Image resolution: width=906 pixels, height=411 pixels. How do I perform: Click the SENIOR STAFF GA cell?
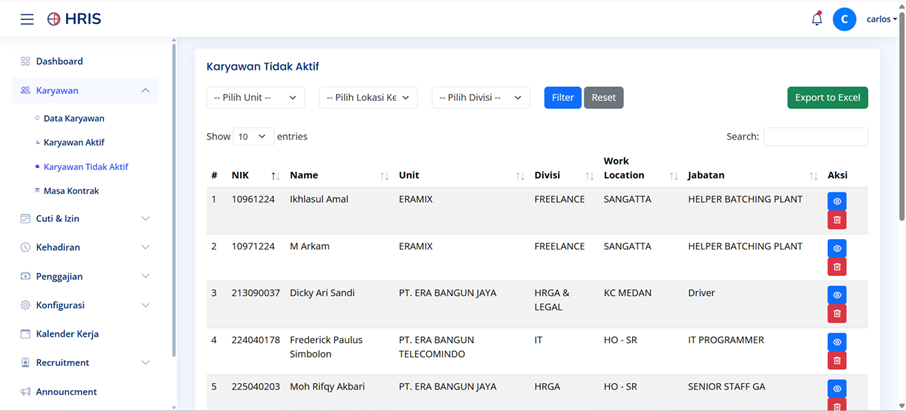tap(727, 387)
